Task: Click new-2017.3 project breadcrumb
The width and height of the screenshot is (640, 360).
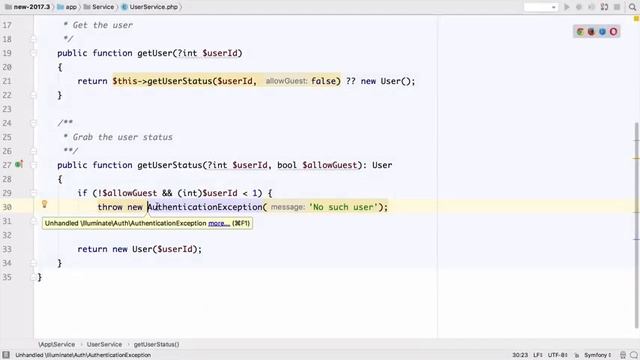Action: [x=28, y=7]
